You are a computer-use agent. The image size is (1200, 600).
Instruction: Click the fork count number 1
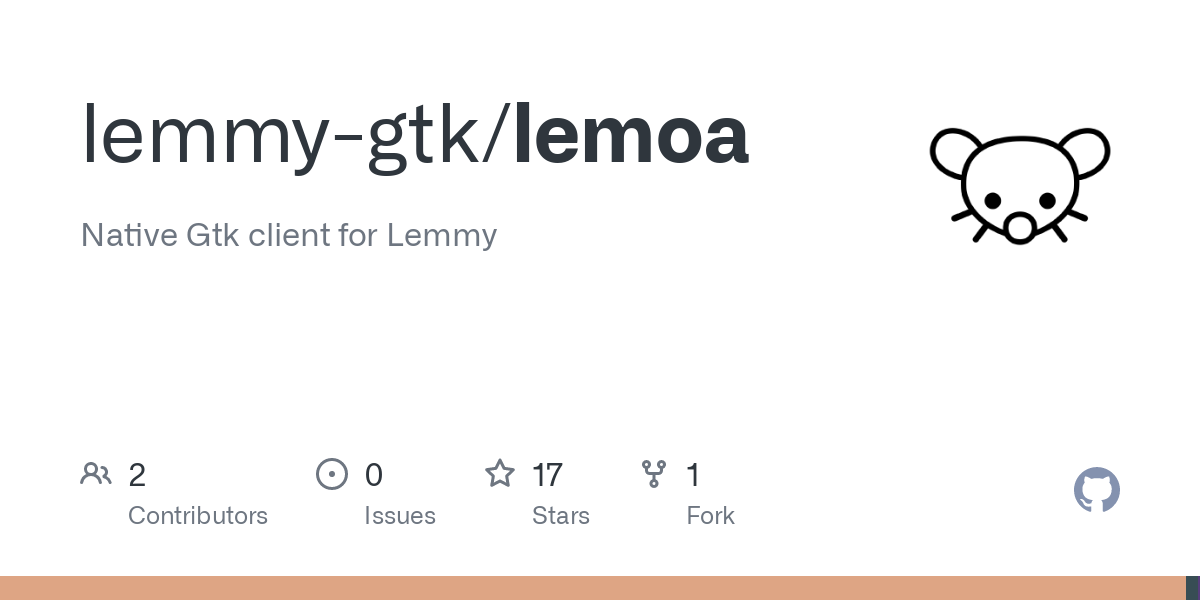[x=693, y=475]
